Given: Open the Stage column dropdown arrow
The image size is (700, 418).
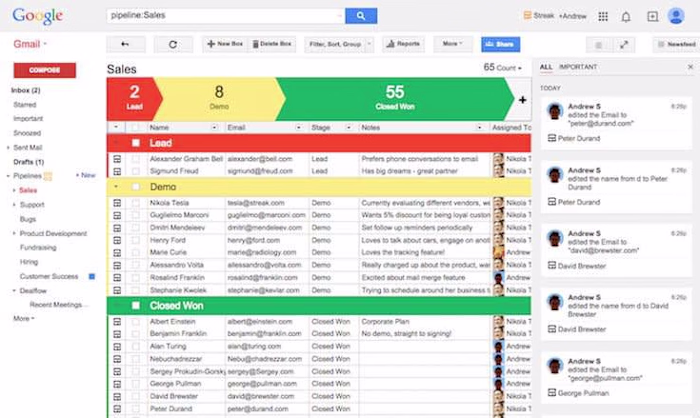Looking at the screenshot, I should 348,128.
